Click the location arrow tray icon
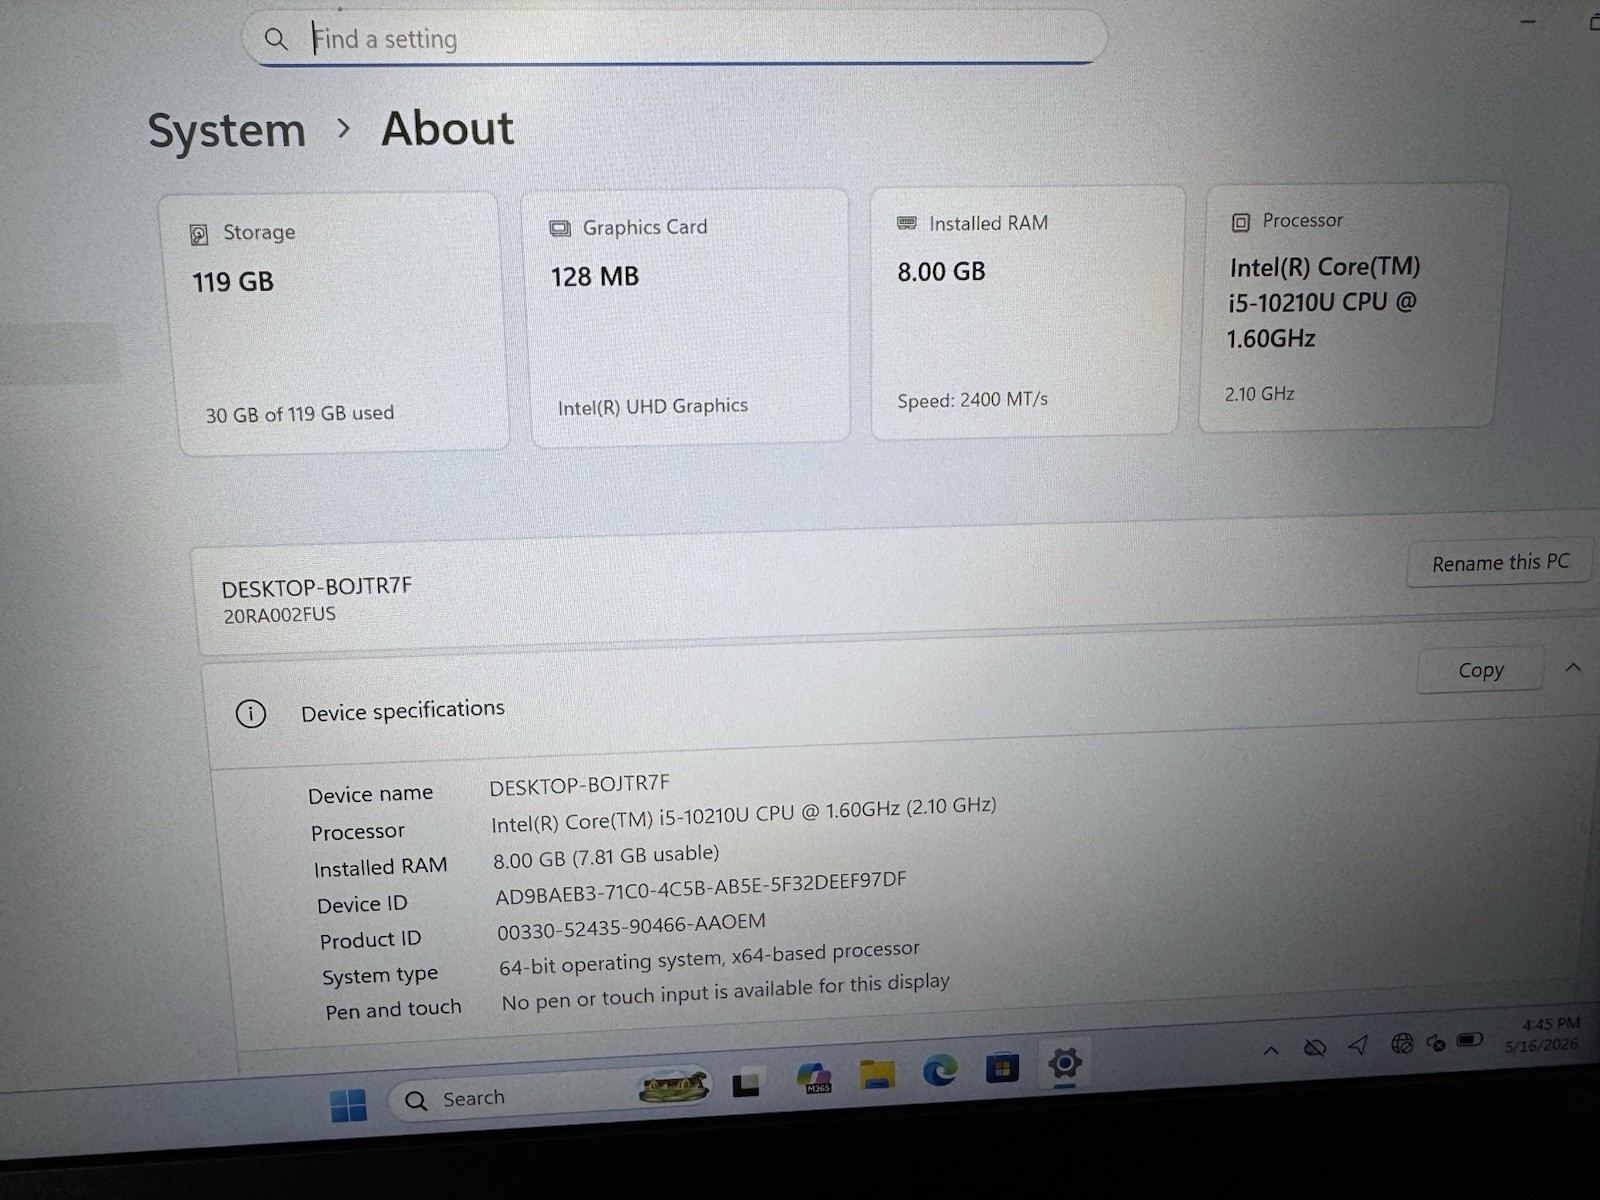Image resolution: width=1600 pixels, height=1200 pixels. coord(1358,1045)
